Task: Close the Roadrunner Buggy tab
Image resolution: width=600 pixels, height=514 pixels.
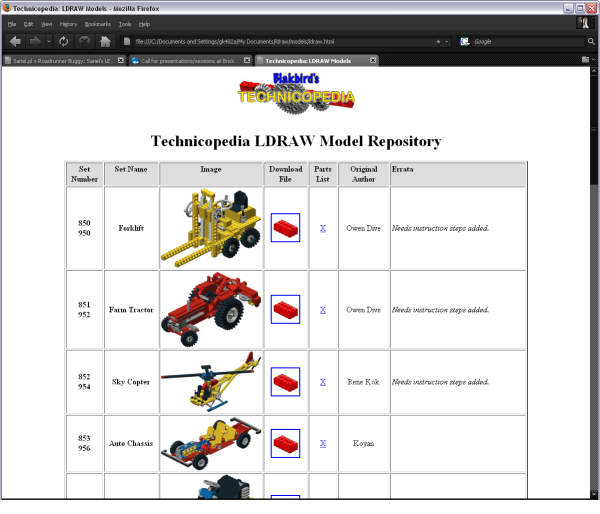Action: coord(121,60)
